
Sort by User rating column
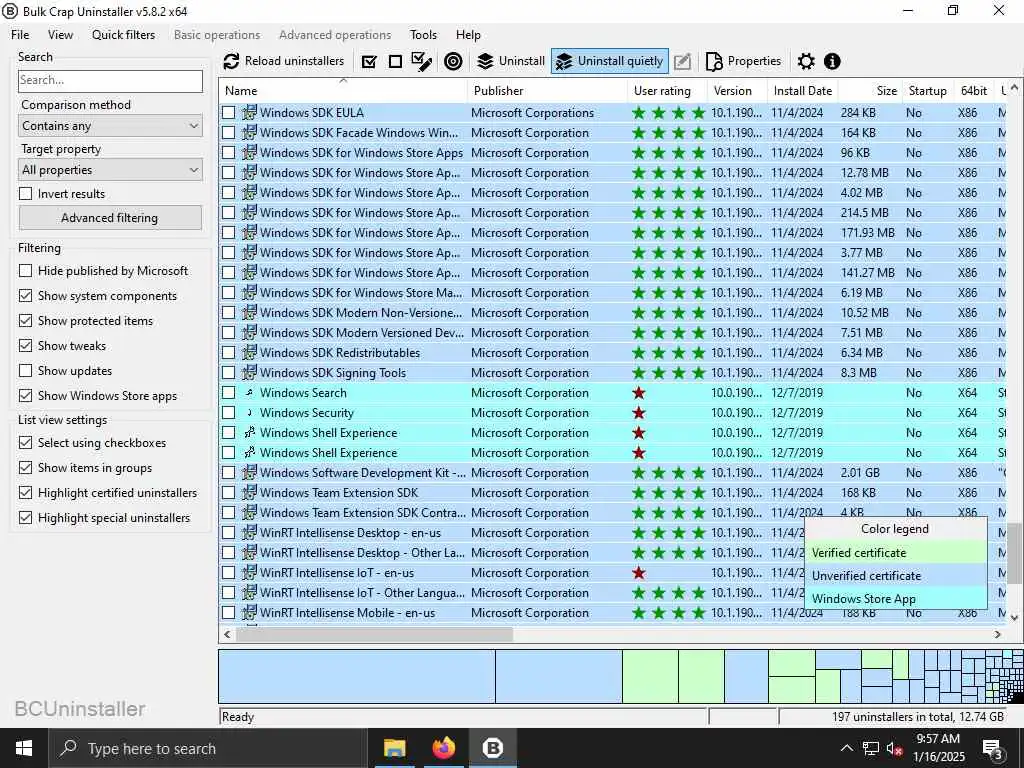click(667, 91)
